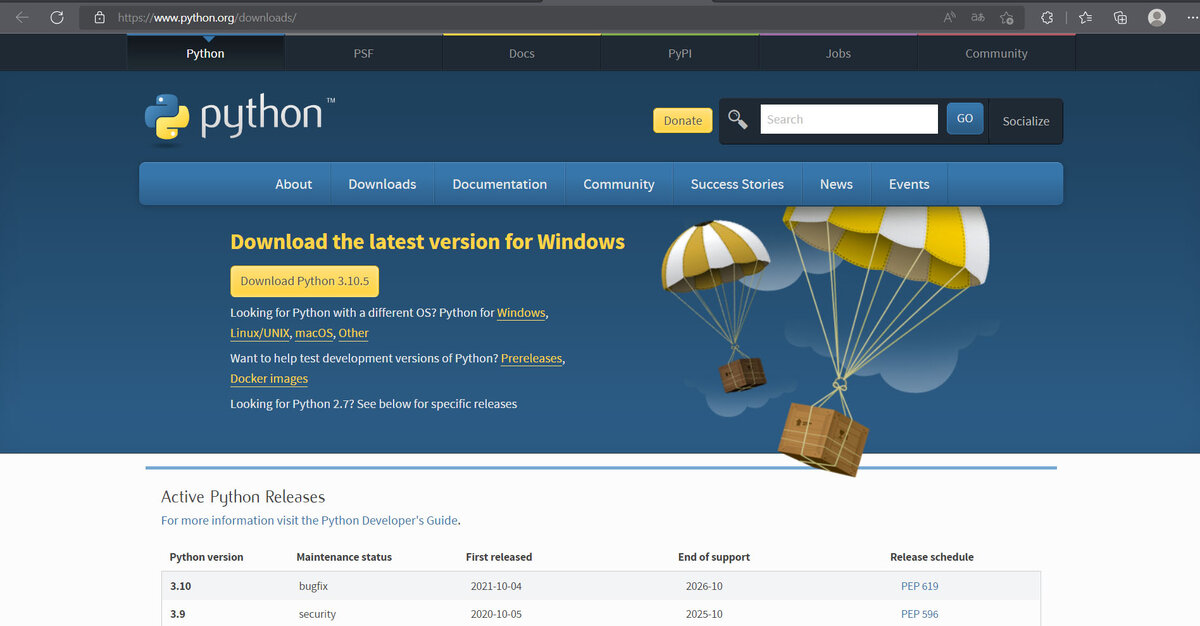Open the News menu
The image size is (1200, 626).
(x=836, y=184)
